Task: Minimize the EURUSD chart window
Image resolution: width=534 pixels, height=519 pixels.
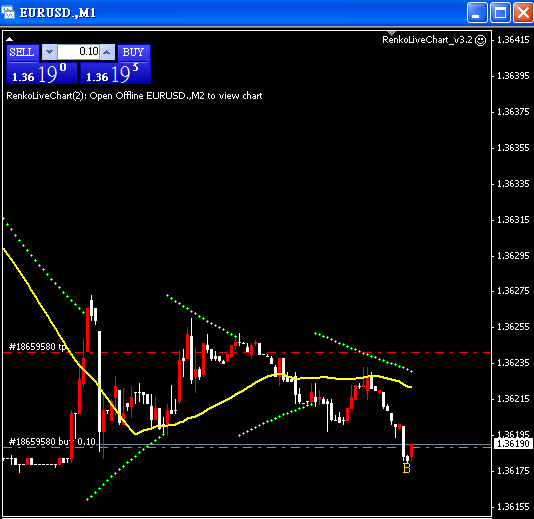Action: tap(477, 13)
